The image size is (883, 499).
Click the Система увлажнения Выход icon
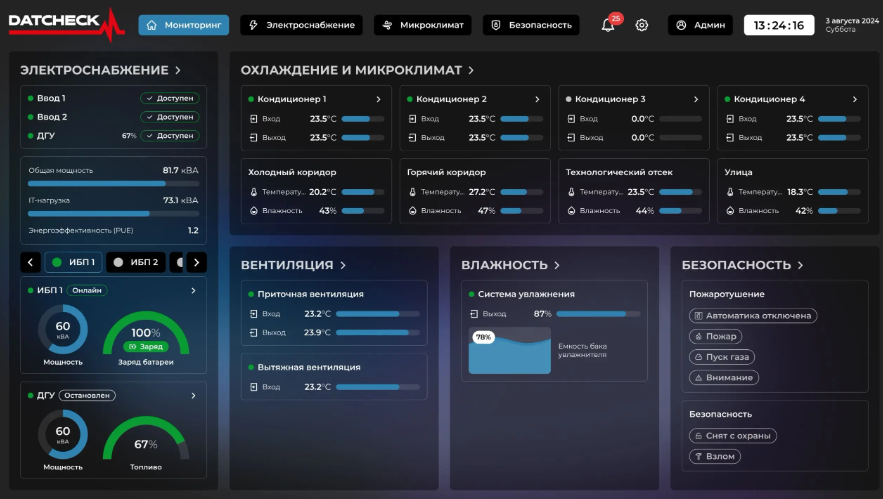473,314
